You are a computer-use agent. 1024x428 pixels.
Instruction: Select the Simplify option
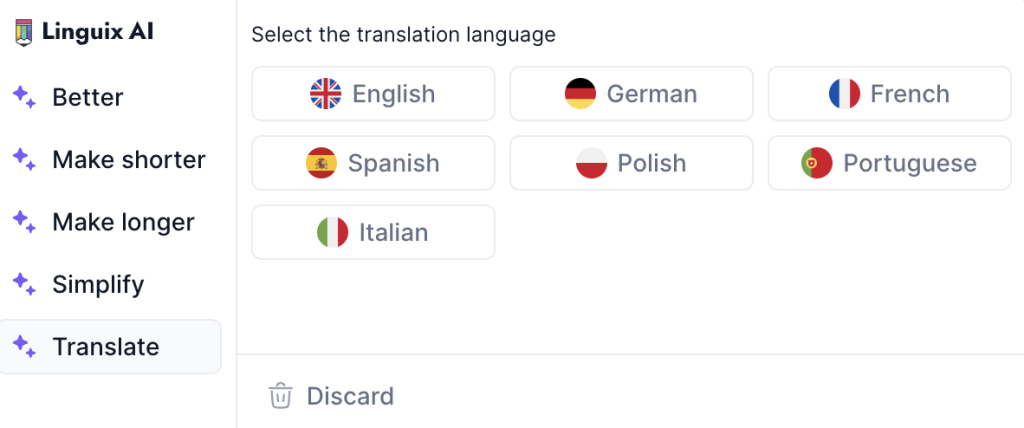click(110, 284)
